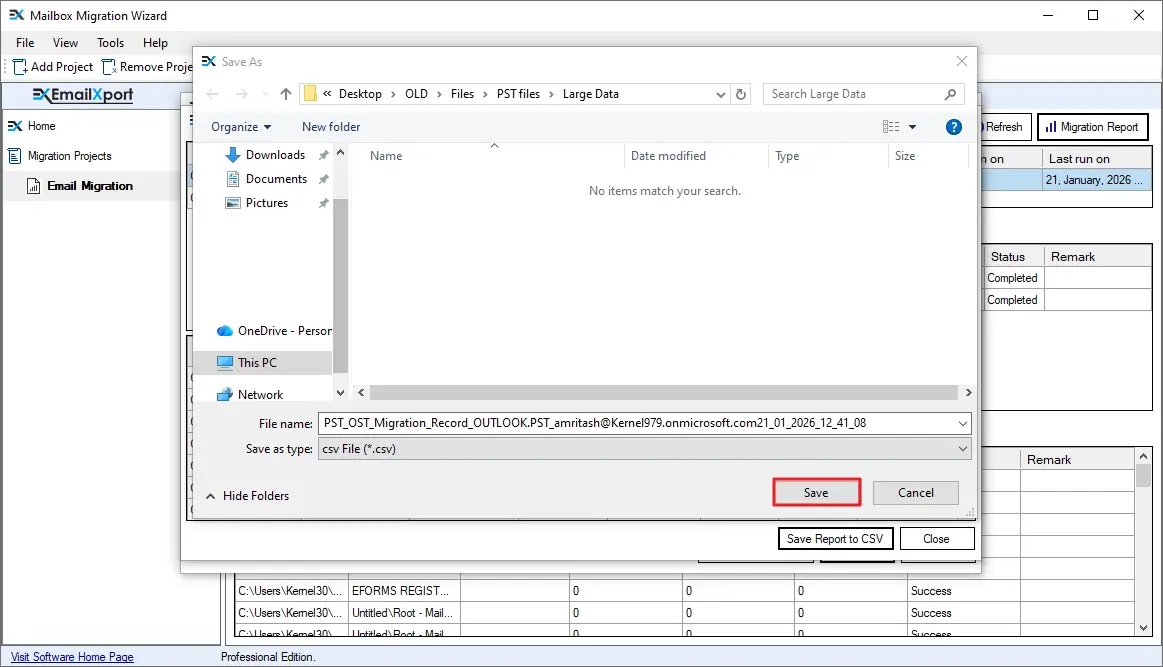Collapse Hide Folders in the dialog
This screenshot has height=667, width=1163.
tap(246, 495)
